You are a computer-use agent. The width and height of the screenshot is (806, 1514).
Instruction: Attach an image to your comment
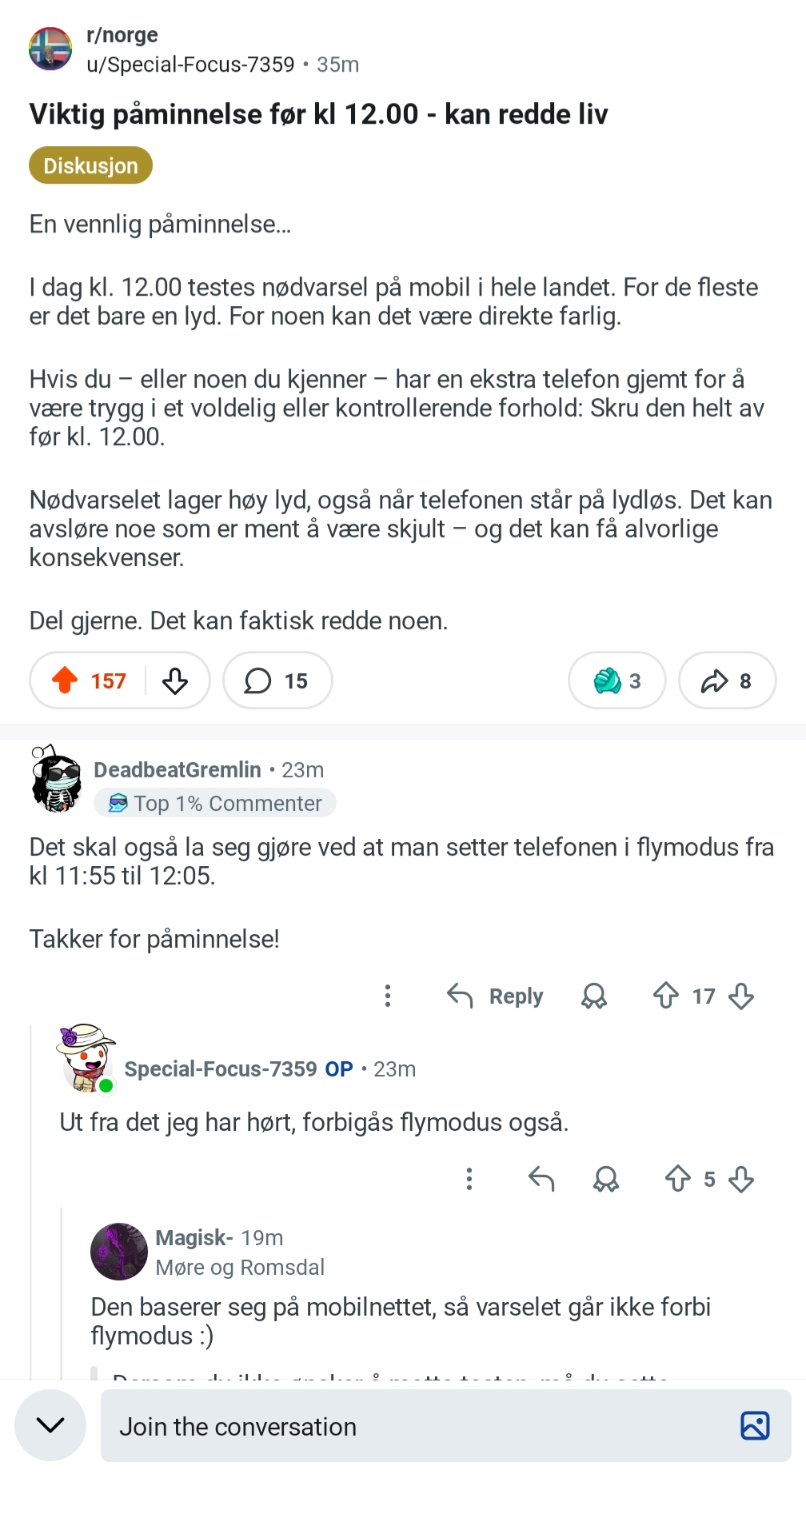click(x=755, y=1426)
